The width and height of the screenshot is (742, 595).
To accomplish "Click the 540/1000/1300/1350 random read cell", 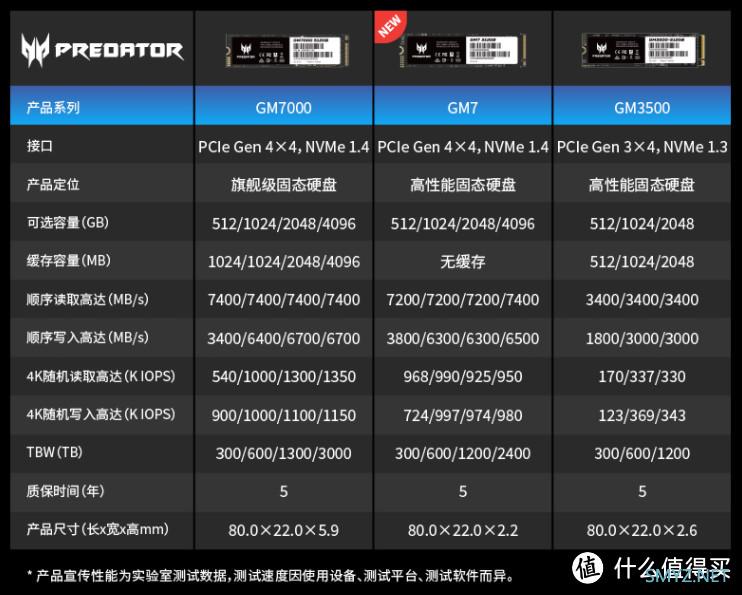I will [283, 377].
